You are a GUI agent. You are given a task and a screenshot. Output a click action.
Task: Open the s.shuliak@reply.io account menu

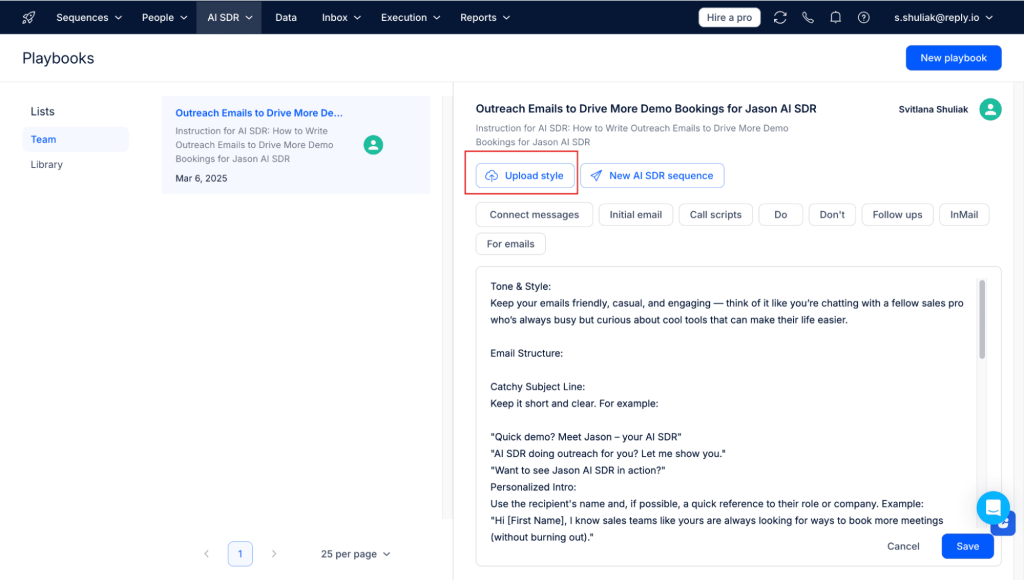943,18
